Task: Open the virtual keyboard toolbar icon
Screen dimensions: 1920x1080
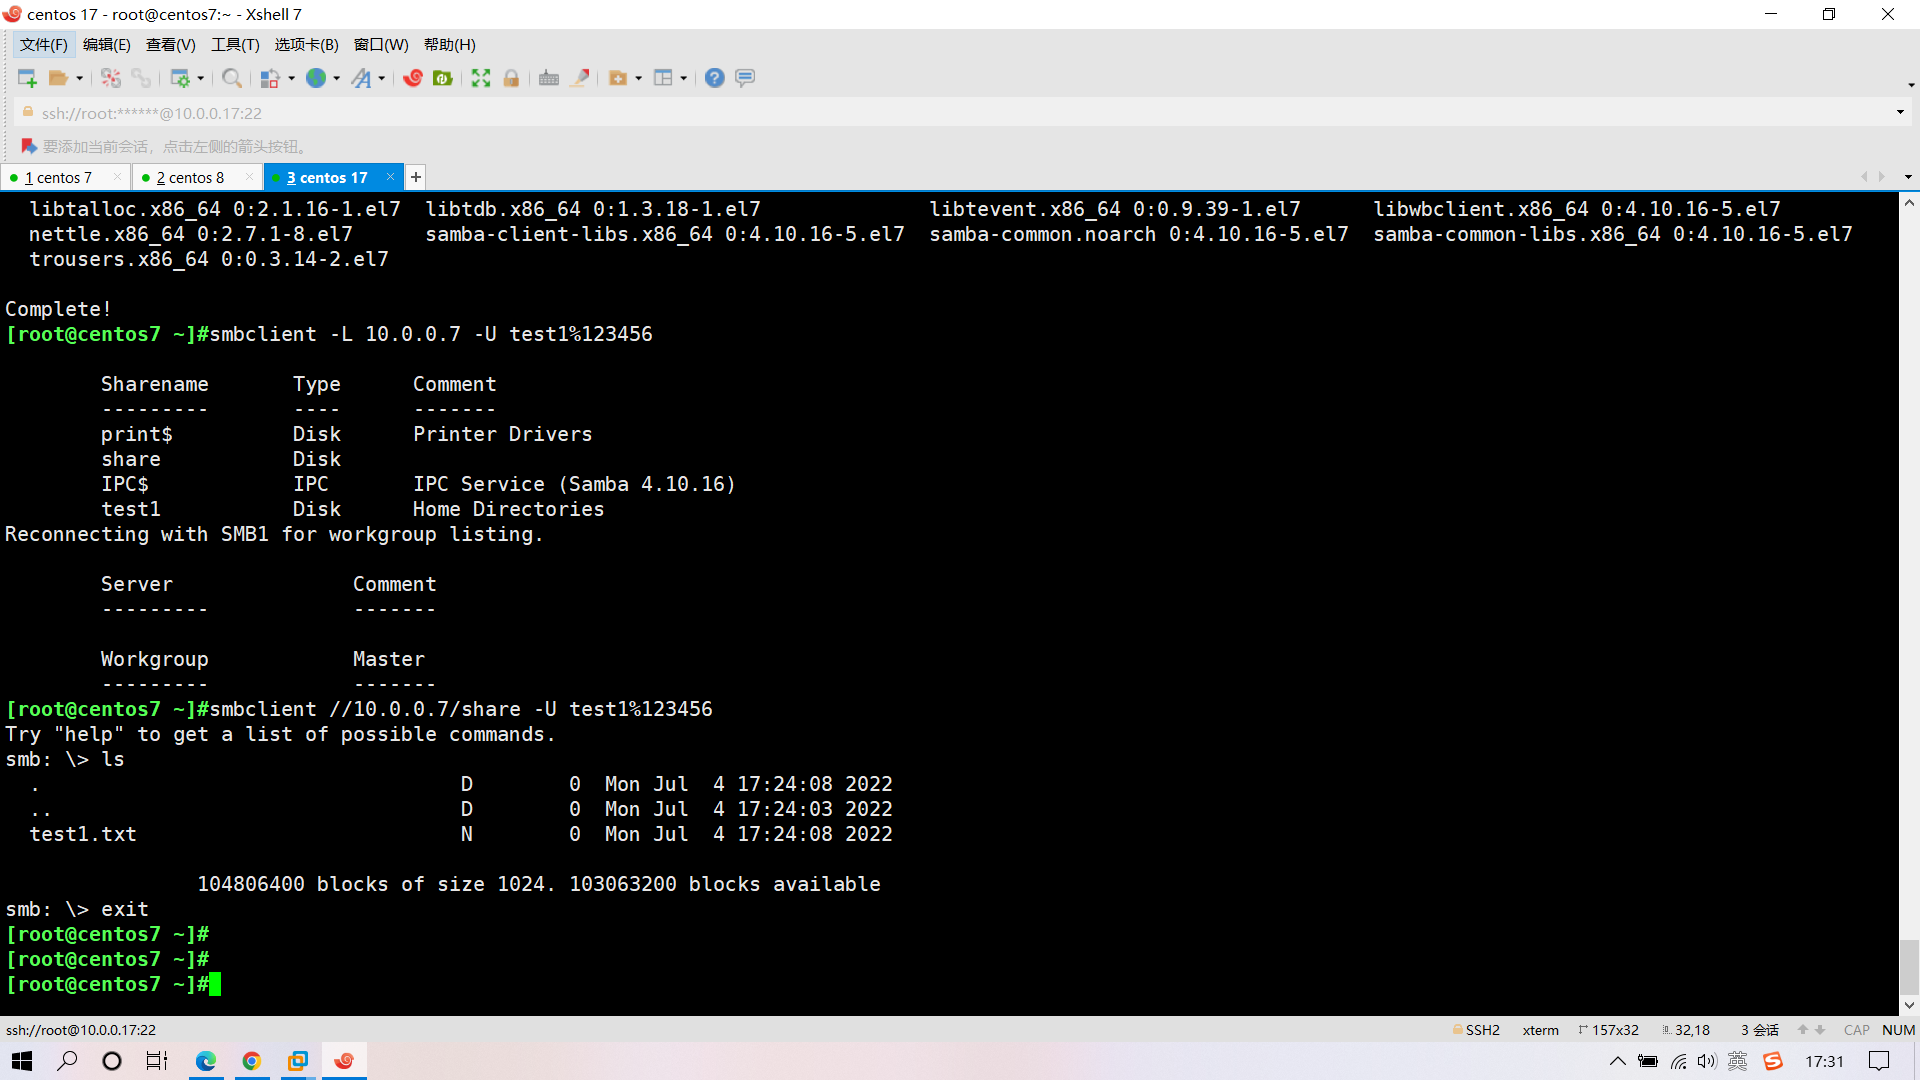Action: coord(549,78)
